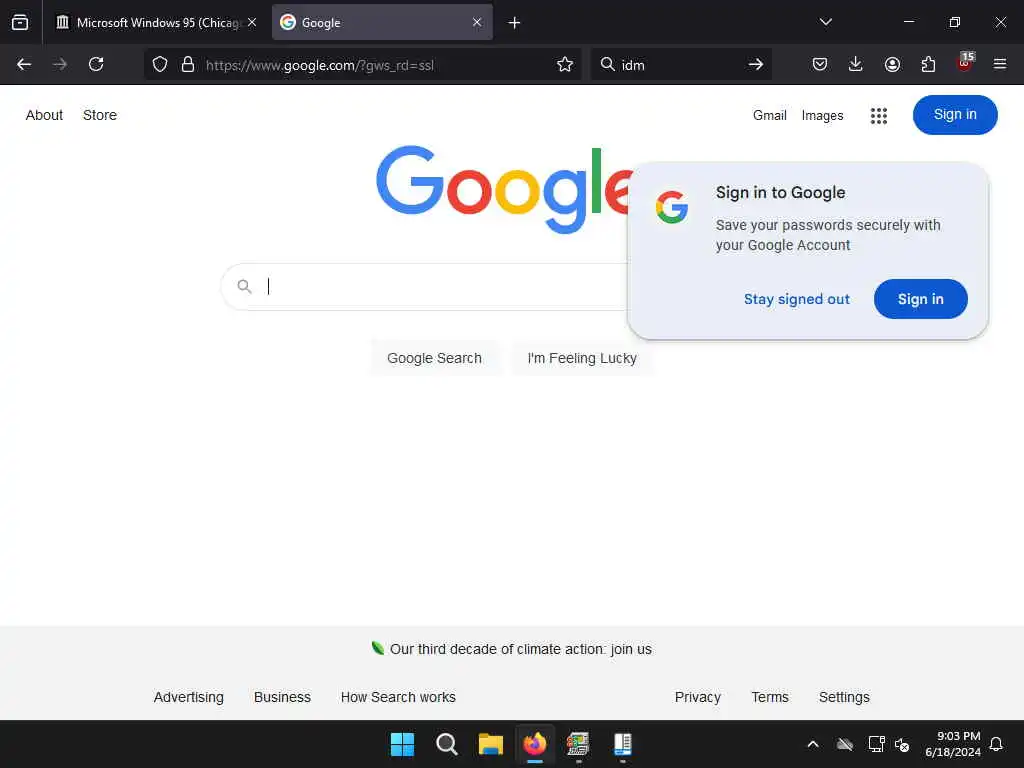Screen dimensions: 1024x768
Task: Open the Google apps grid
Action: click(x=879, y=116)
